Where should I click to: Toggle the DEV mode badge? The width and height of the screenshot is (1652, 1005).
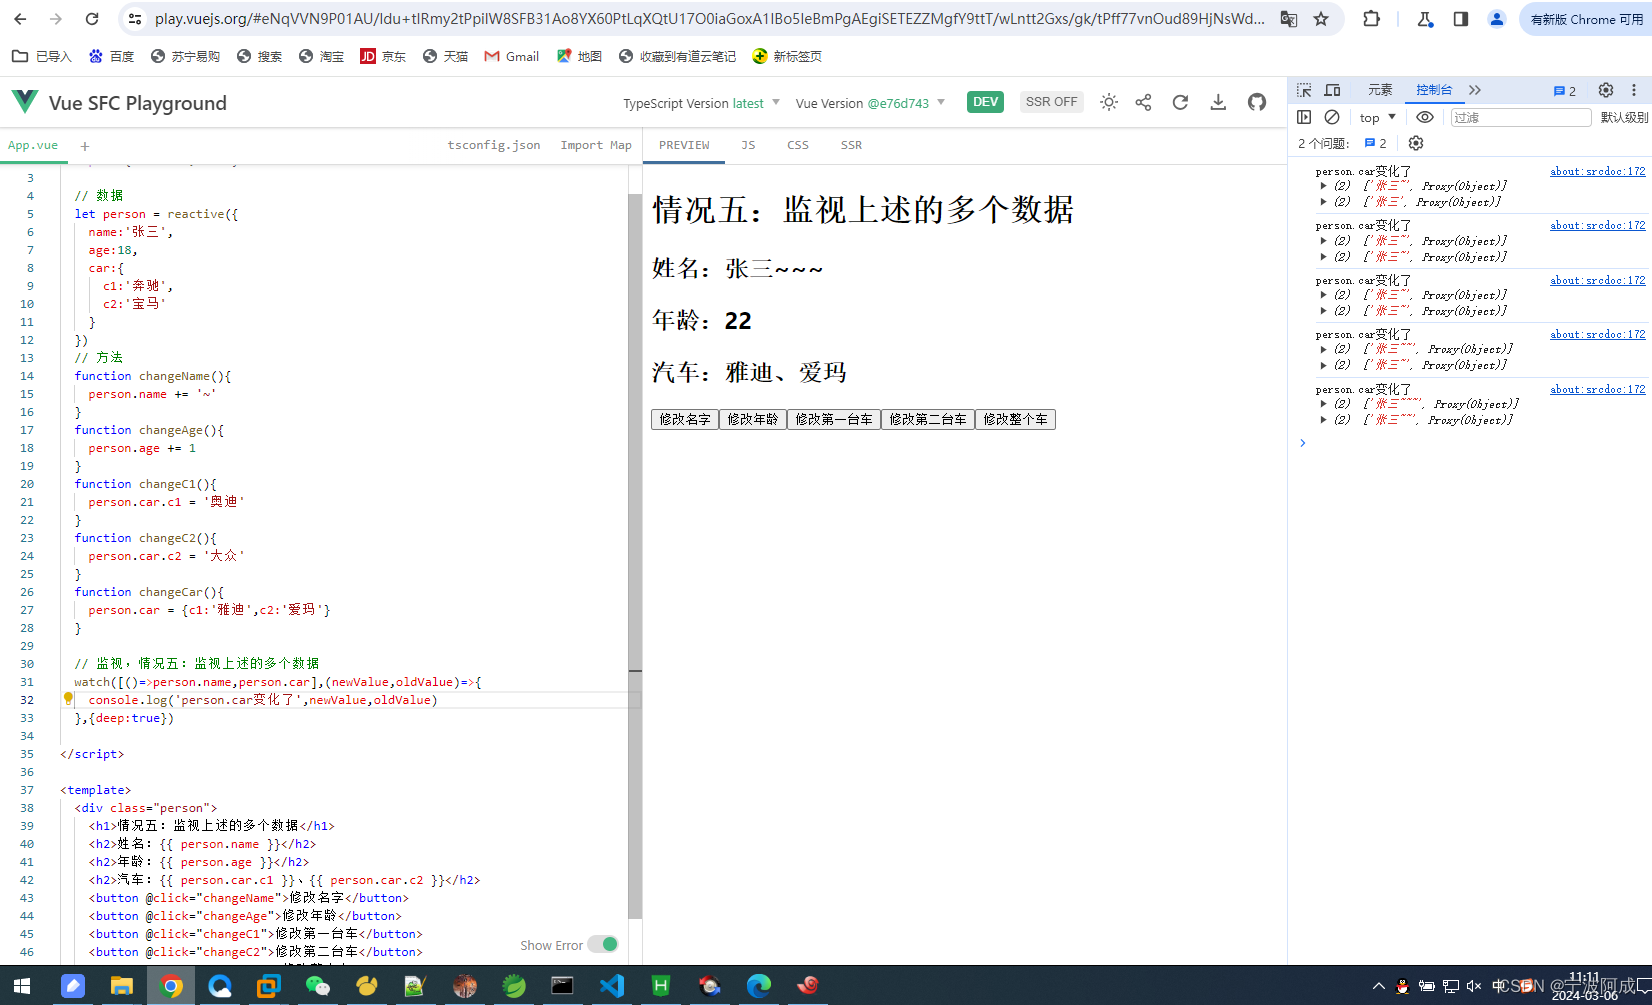point(984,101)
